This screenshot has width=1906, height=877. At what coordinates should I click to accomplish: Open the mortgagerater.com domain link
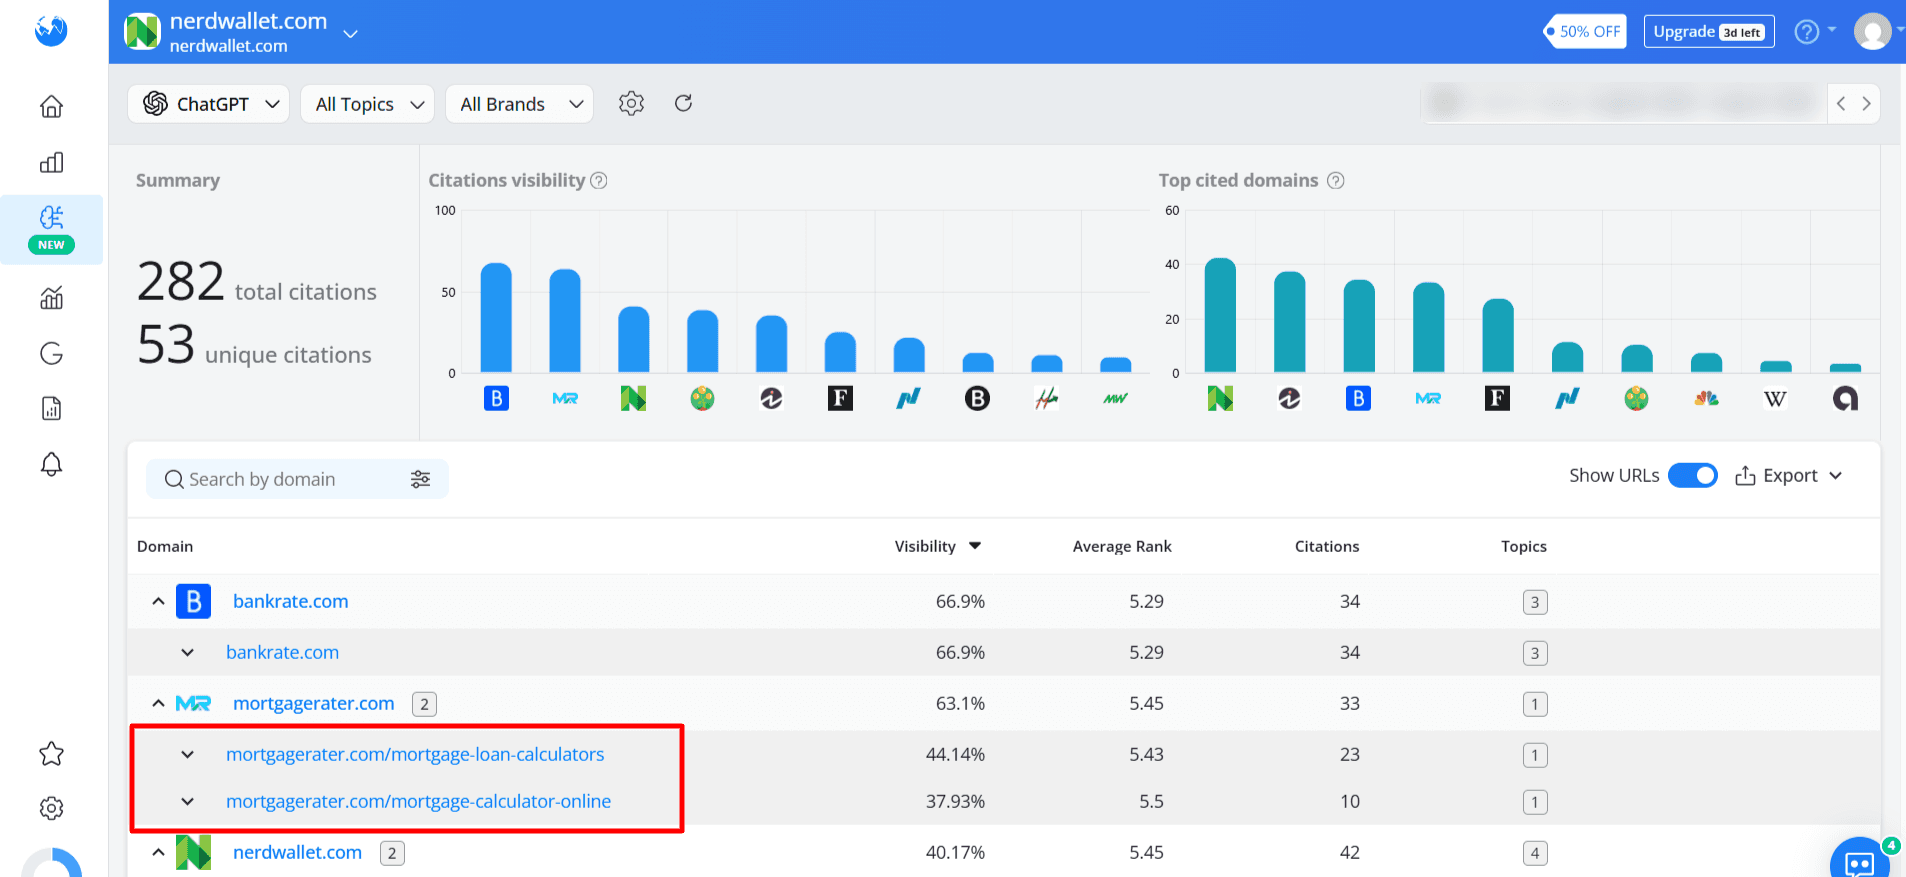click(313, 703)
